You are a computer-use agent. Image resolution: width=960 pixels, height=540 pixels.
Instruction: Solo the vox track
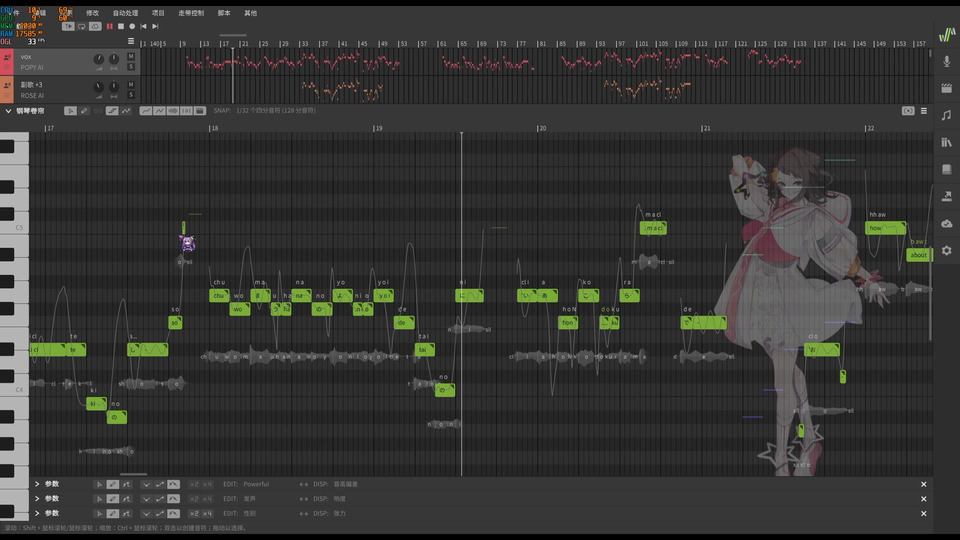130,67
